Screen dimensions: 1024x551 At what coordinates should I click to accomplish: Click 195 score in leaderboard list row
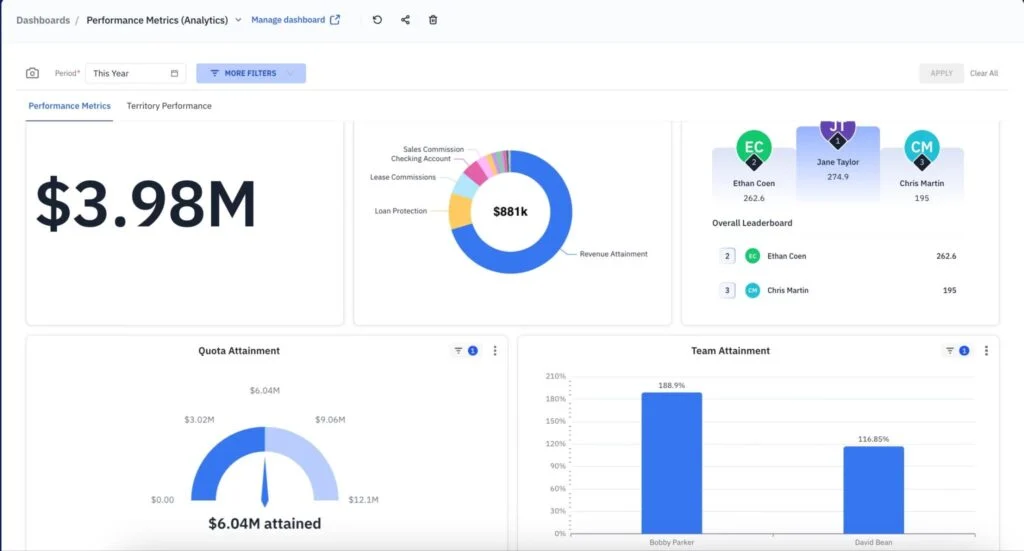coord(950,291)
